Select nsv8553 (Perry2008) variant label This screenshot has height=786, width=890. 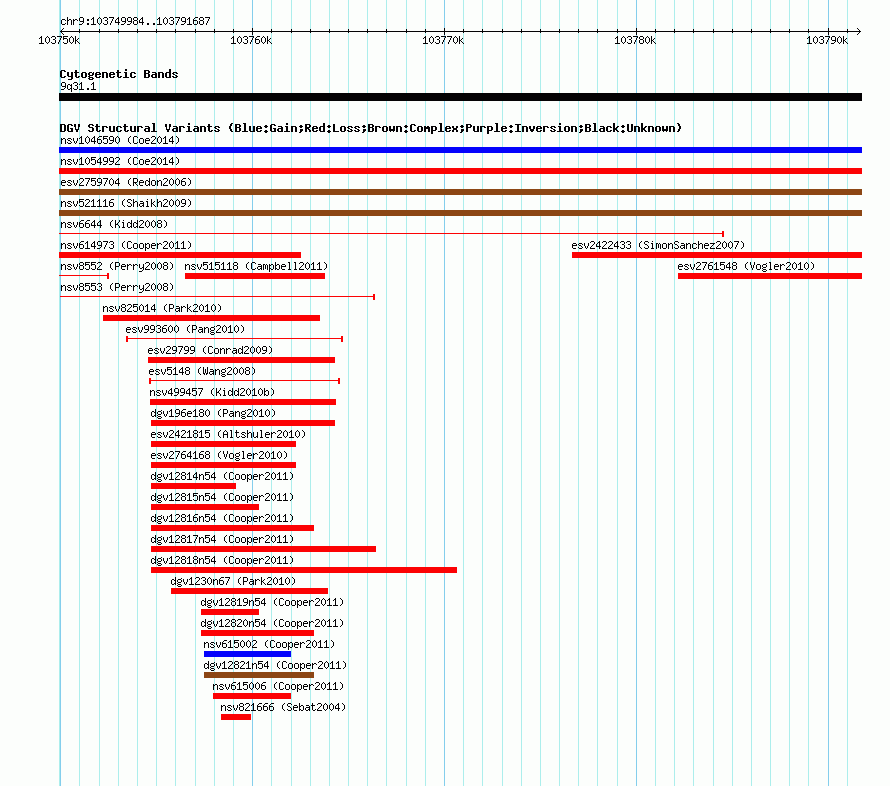(x=117, y=287)
